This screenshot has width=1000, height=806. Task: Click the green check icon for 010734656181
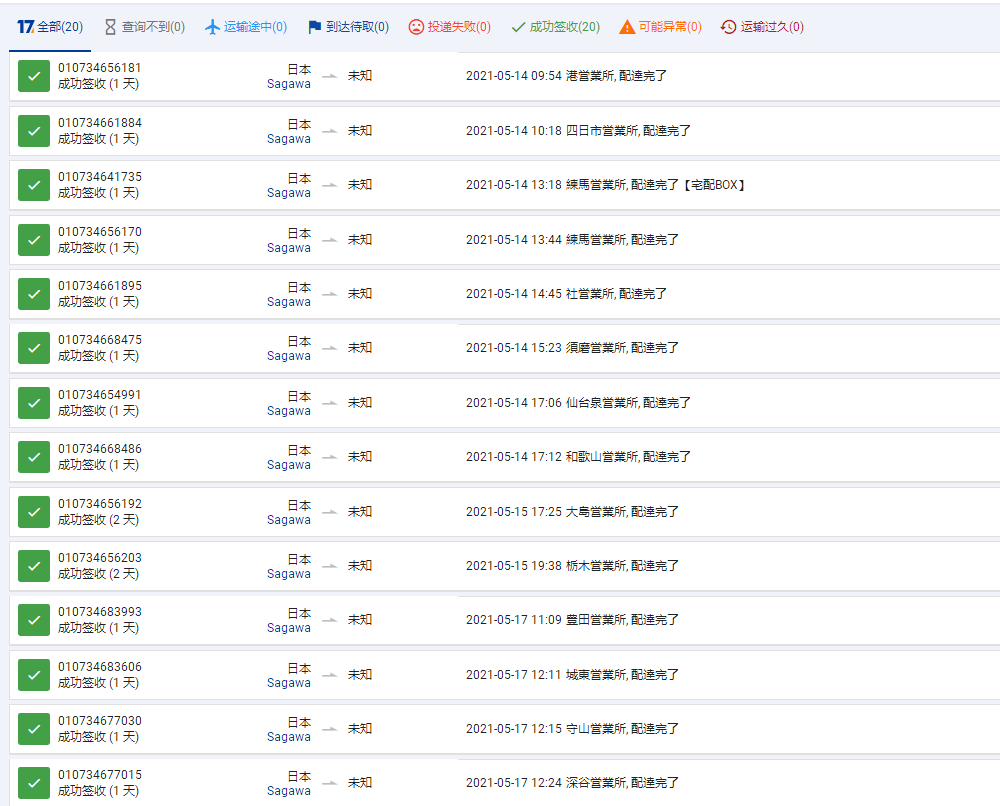(34, 76)
